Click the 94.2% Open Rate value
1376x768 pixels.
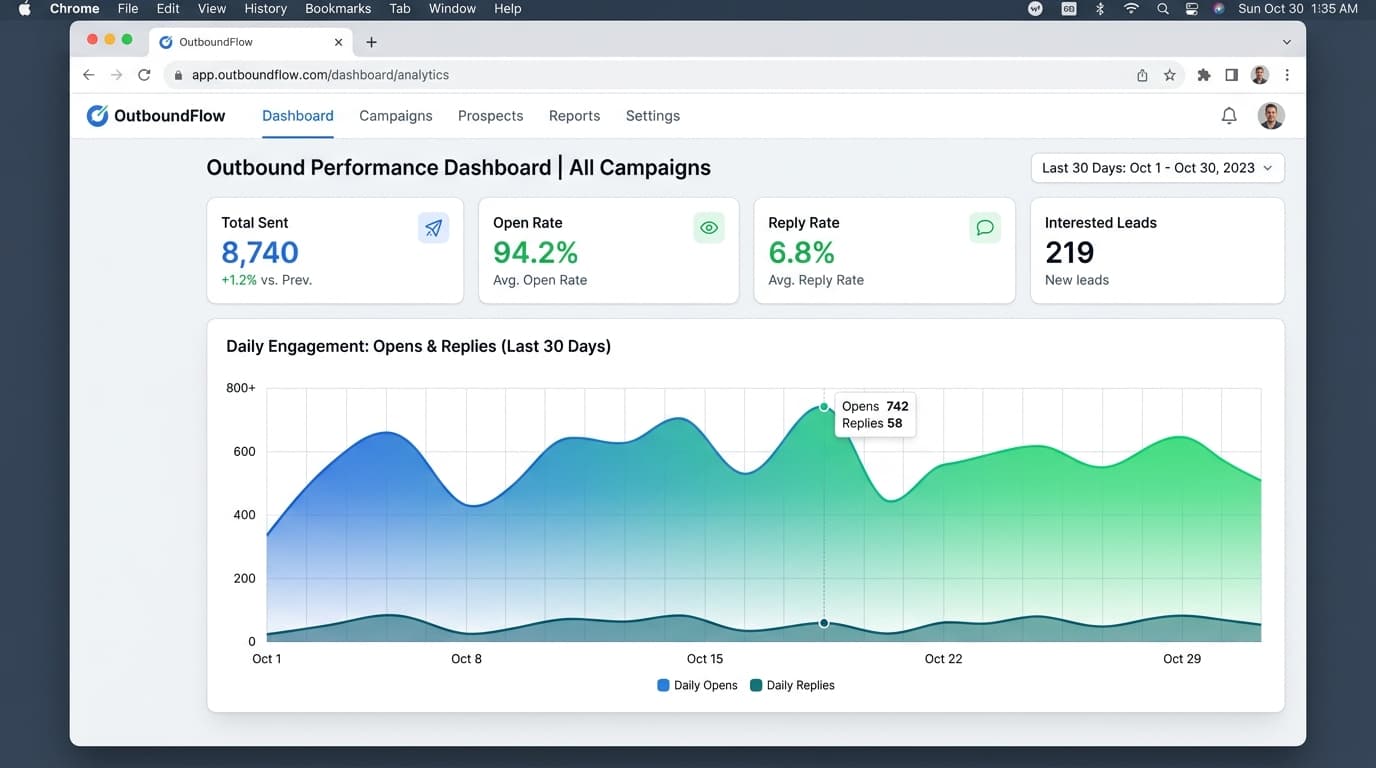(x=536, y=252)
